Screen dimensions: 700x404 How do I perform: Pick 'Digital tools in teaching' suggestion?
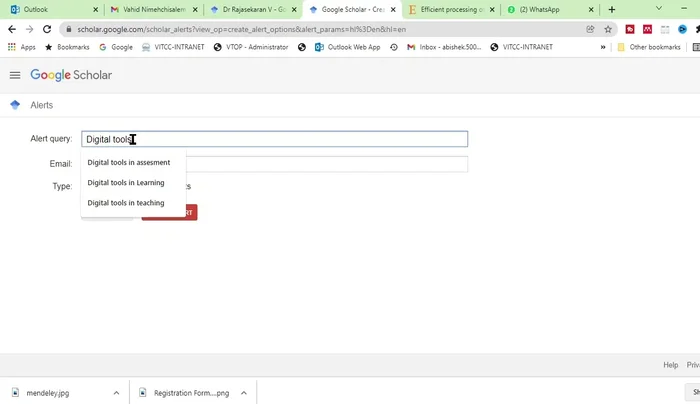pos(125,203)
